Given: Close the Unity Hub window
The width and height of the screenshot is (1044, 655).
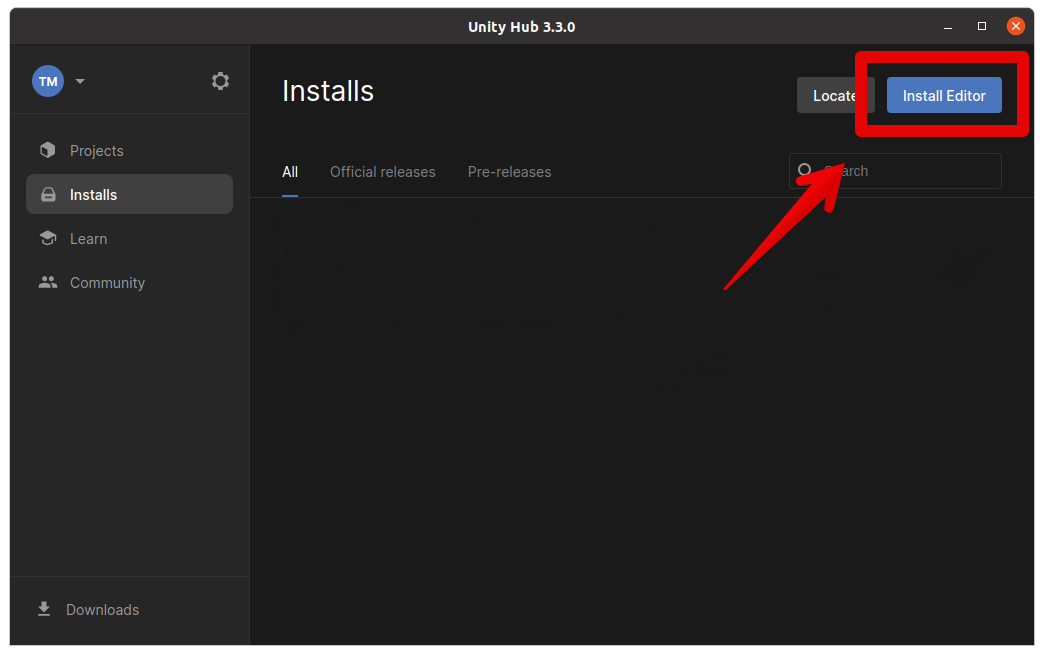Looking at the screenshot, I should (1015, 26).
